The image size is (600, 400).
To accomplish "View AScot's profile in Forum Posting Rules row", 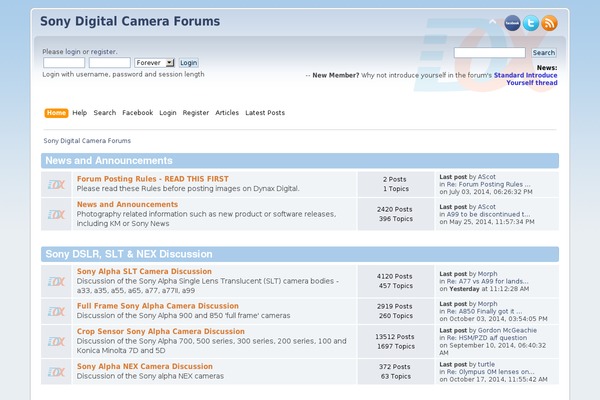I will [486, 177].
